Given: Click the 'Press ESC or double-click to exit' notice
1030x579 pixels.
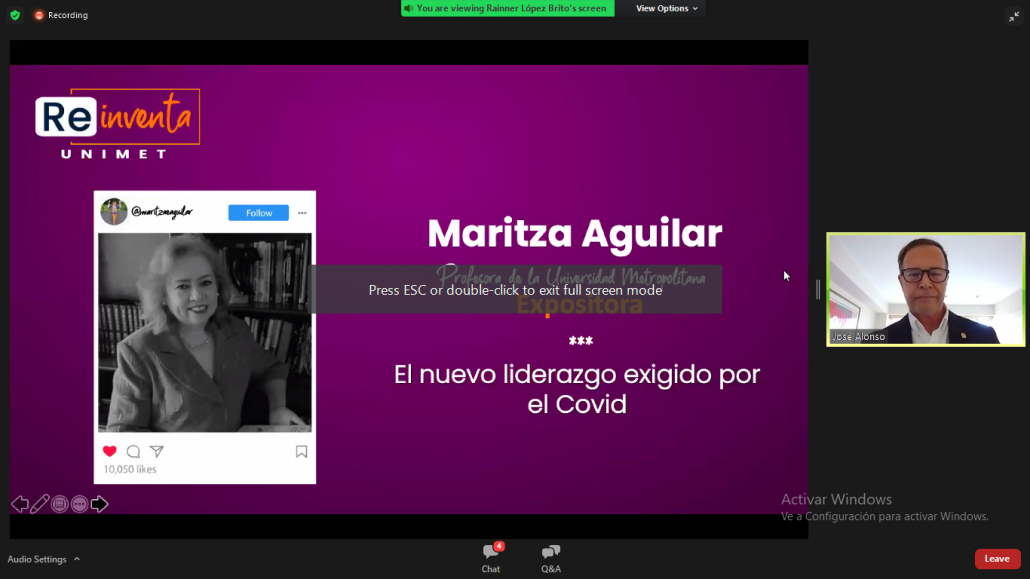Looking at the screenshot, I should (x=516, y=290).
